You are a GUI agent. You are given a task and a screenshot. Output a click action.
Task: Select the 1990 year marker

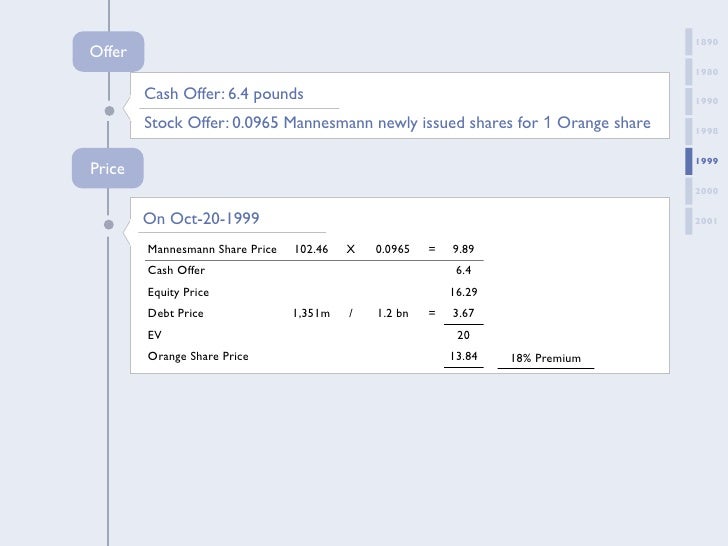pos(706,101)
